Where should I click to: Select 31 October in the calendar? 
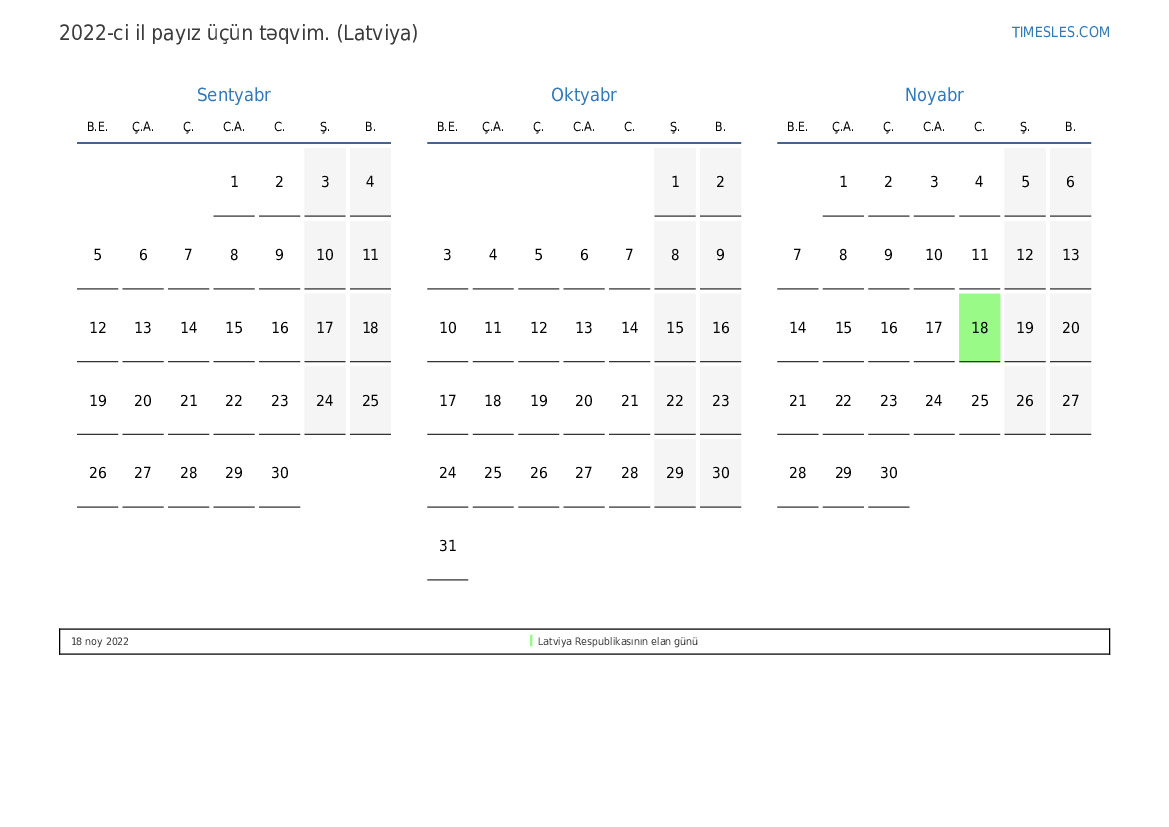447,546
